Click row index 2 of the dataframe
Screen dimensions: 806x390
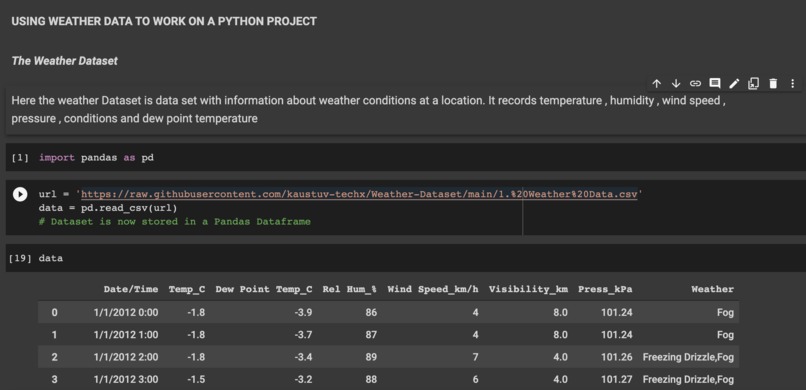(54, 357)
